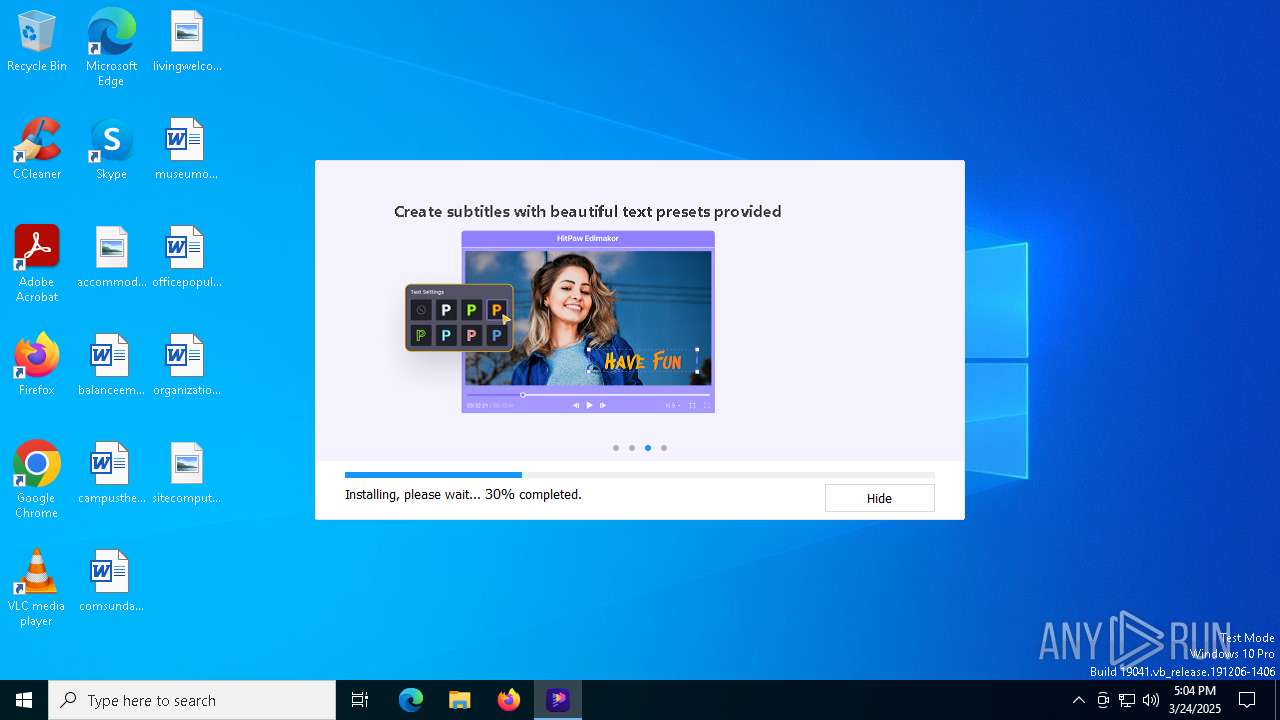The image size is (1280, 720).
Task: Open network status tray icon
Action: click(1127, 700)
